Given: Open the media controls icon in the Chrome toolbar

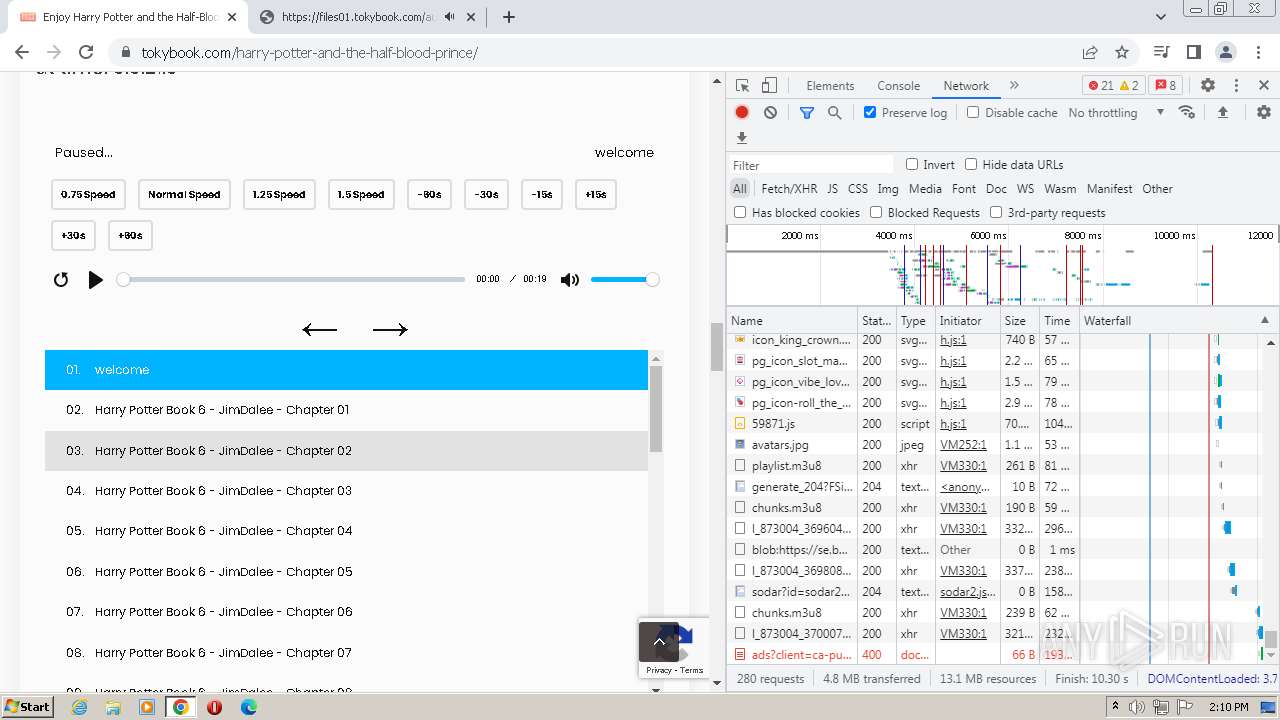Looking at the screenshot, I should pyautogui.click(x=1161, y=52).
